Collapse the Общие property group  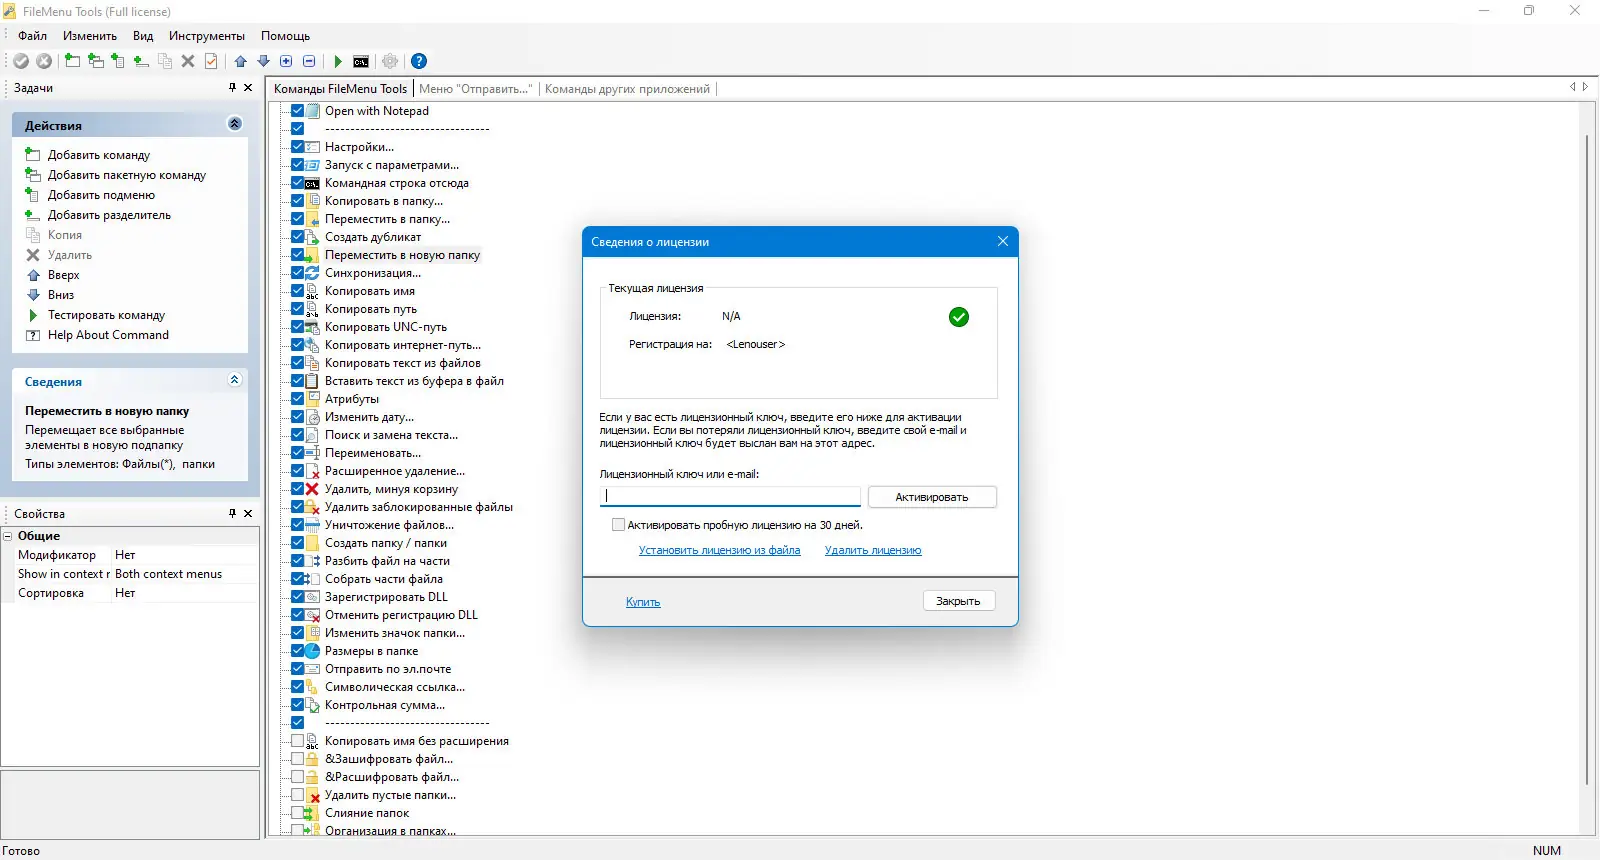(7, 536)
